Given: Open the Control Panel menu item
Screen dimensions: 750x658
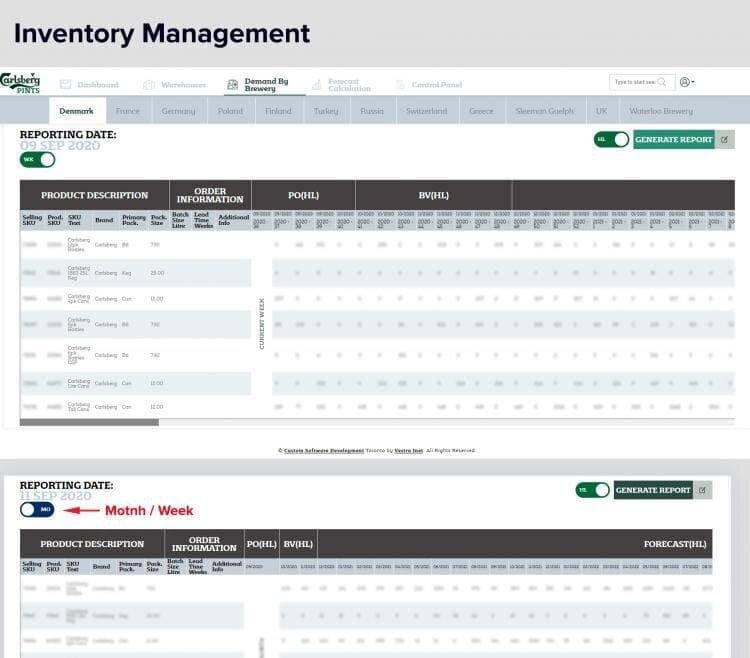Looking at the screenshot, I should (x=437, y=85).
